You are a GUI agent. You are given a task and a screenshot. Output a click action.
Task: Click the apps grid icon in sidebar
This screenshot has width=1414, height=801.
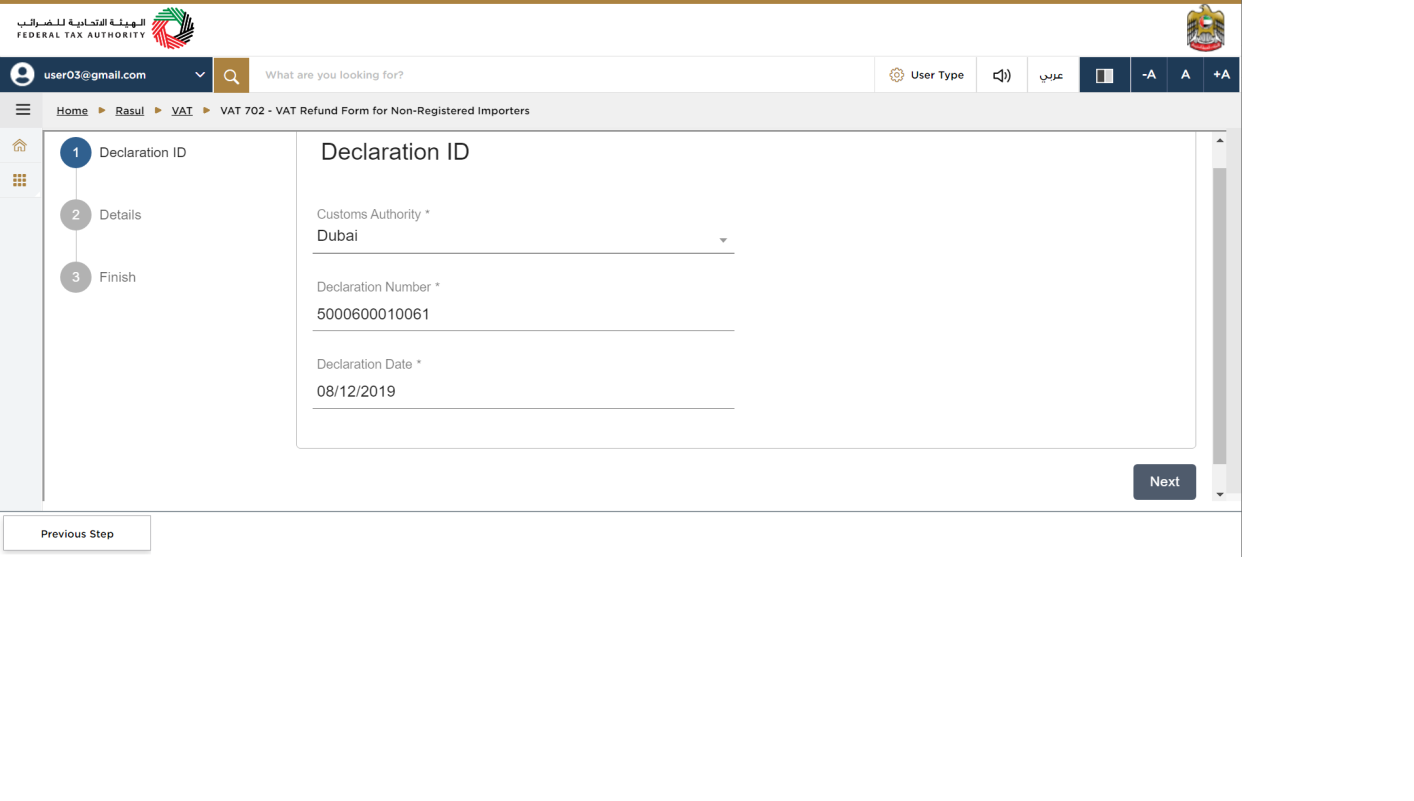[19, 181]
